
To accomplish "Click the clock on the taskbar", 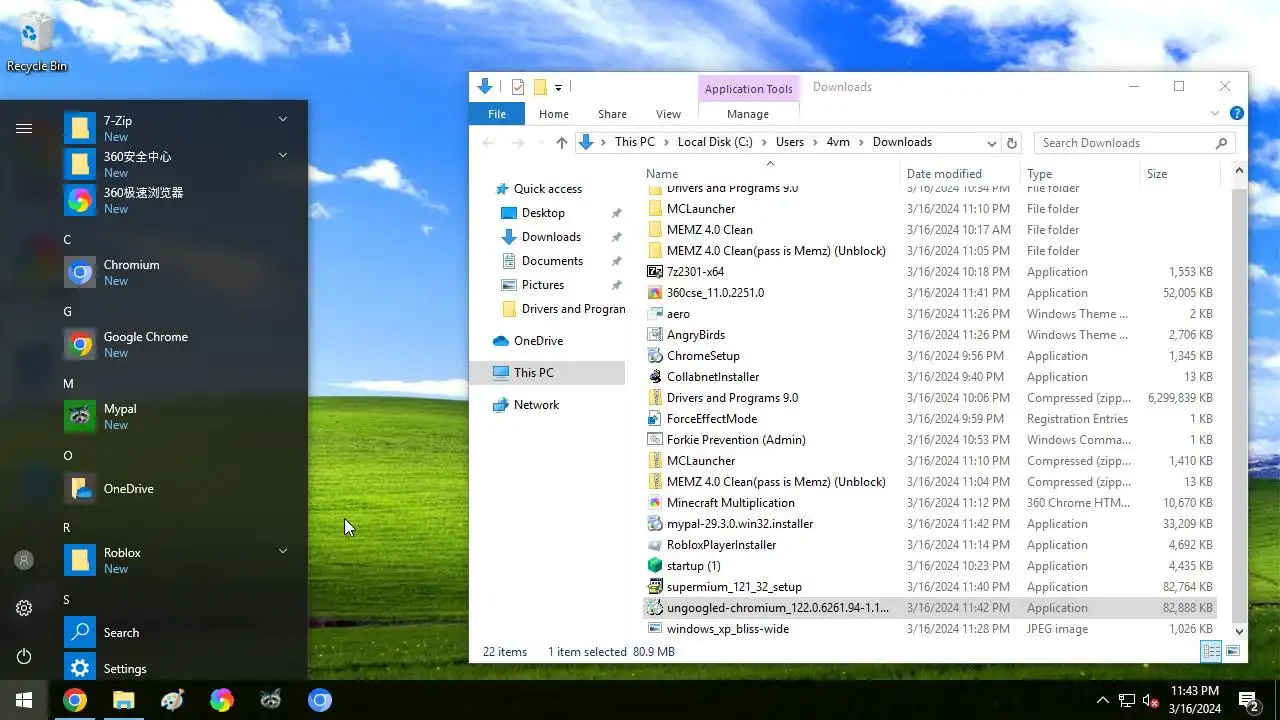I will pos(1195,700).
